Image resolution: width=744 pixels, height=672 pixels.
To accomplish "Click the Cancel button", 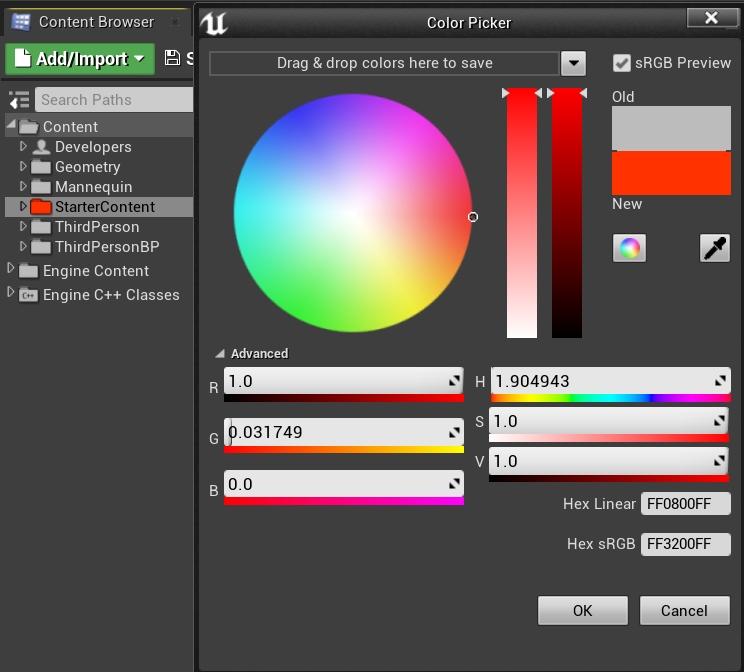I will 684,610.
